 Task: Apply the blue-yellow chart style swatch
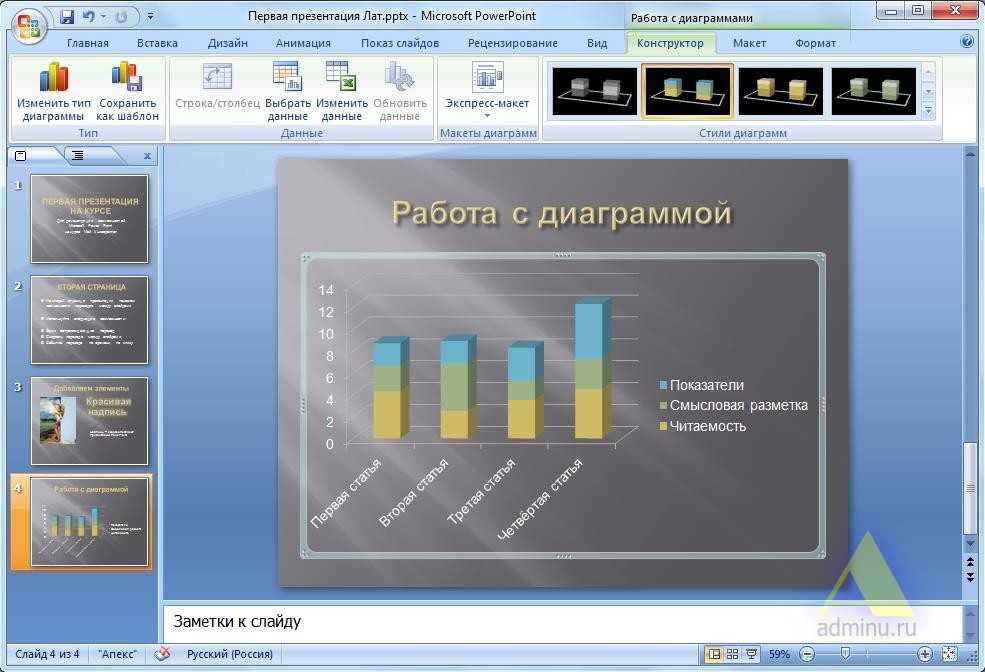pyautogui.click(x=687, y=91)
